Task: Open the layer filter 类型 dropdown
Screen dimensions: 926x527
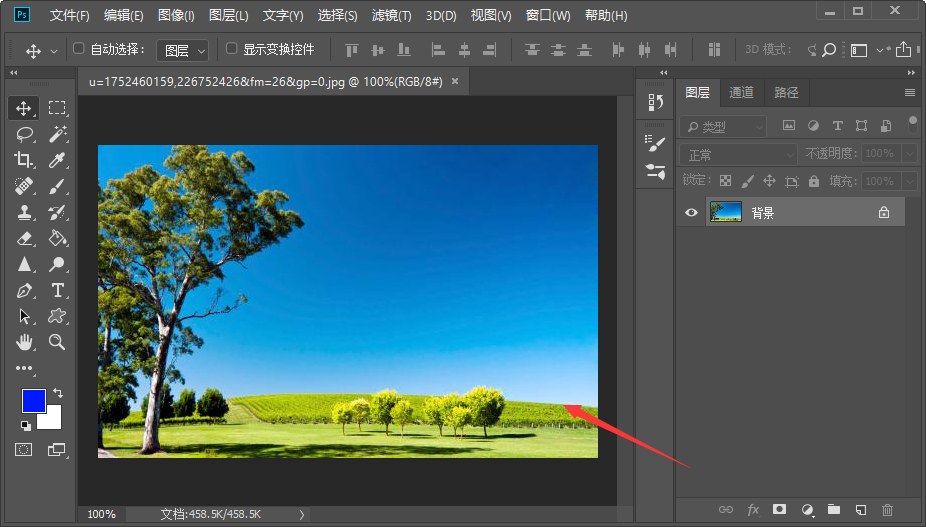Action: 723,126
